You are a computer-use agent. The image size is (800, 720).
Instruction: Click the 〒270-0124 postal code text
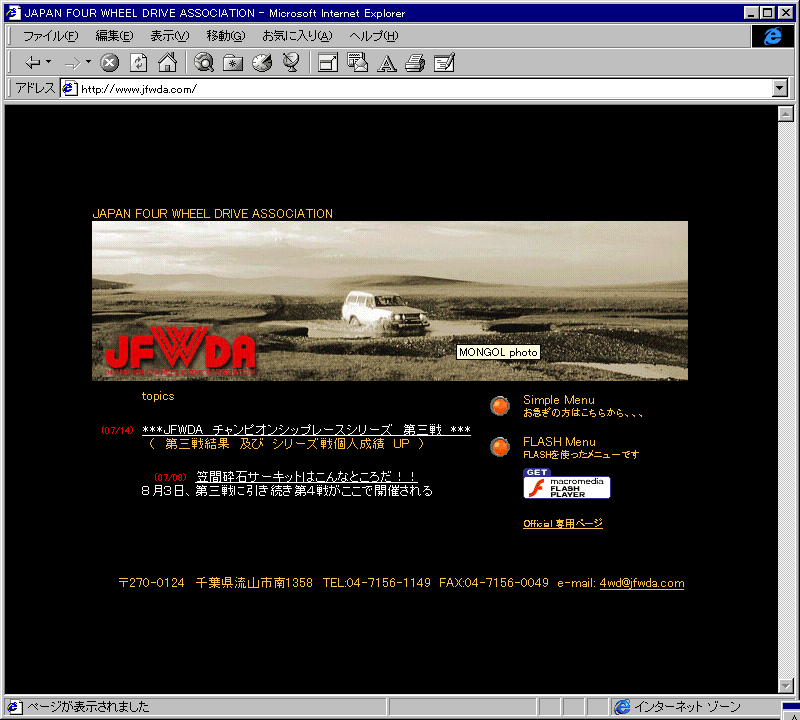[152, 583]
